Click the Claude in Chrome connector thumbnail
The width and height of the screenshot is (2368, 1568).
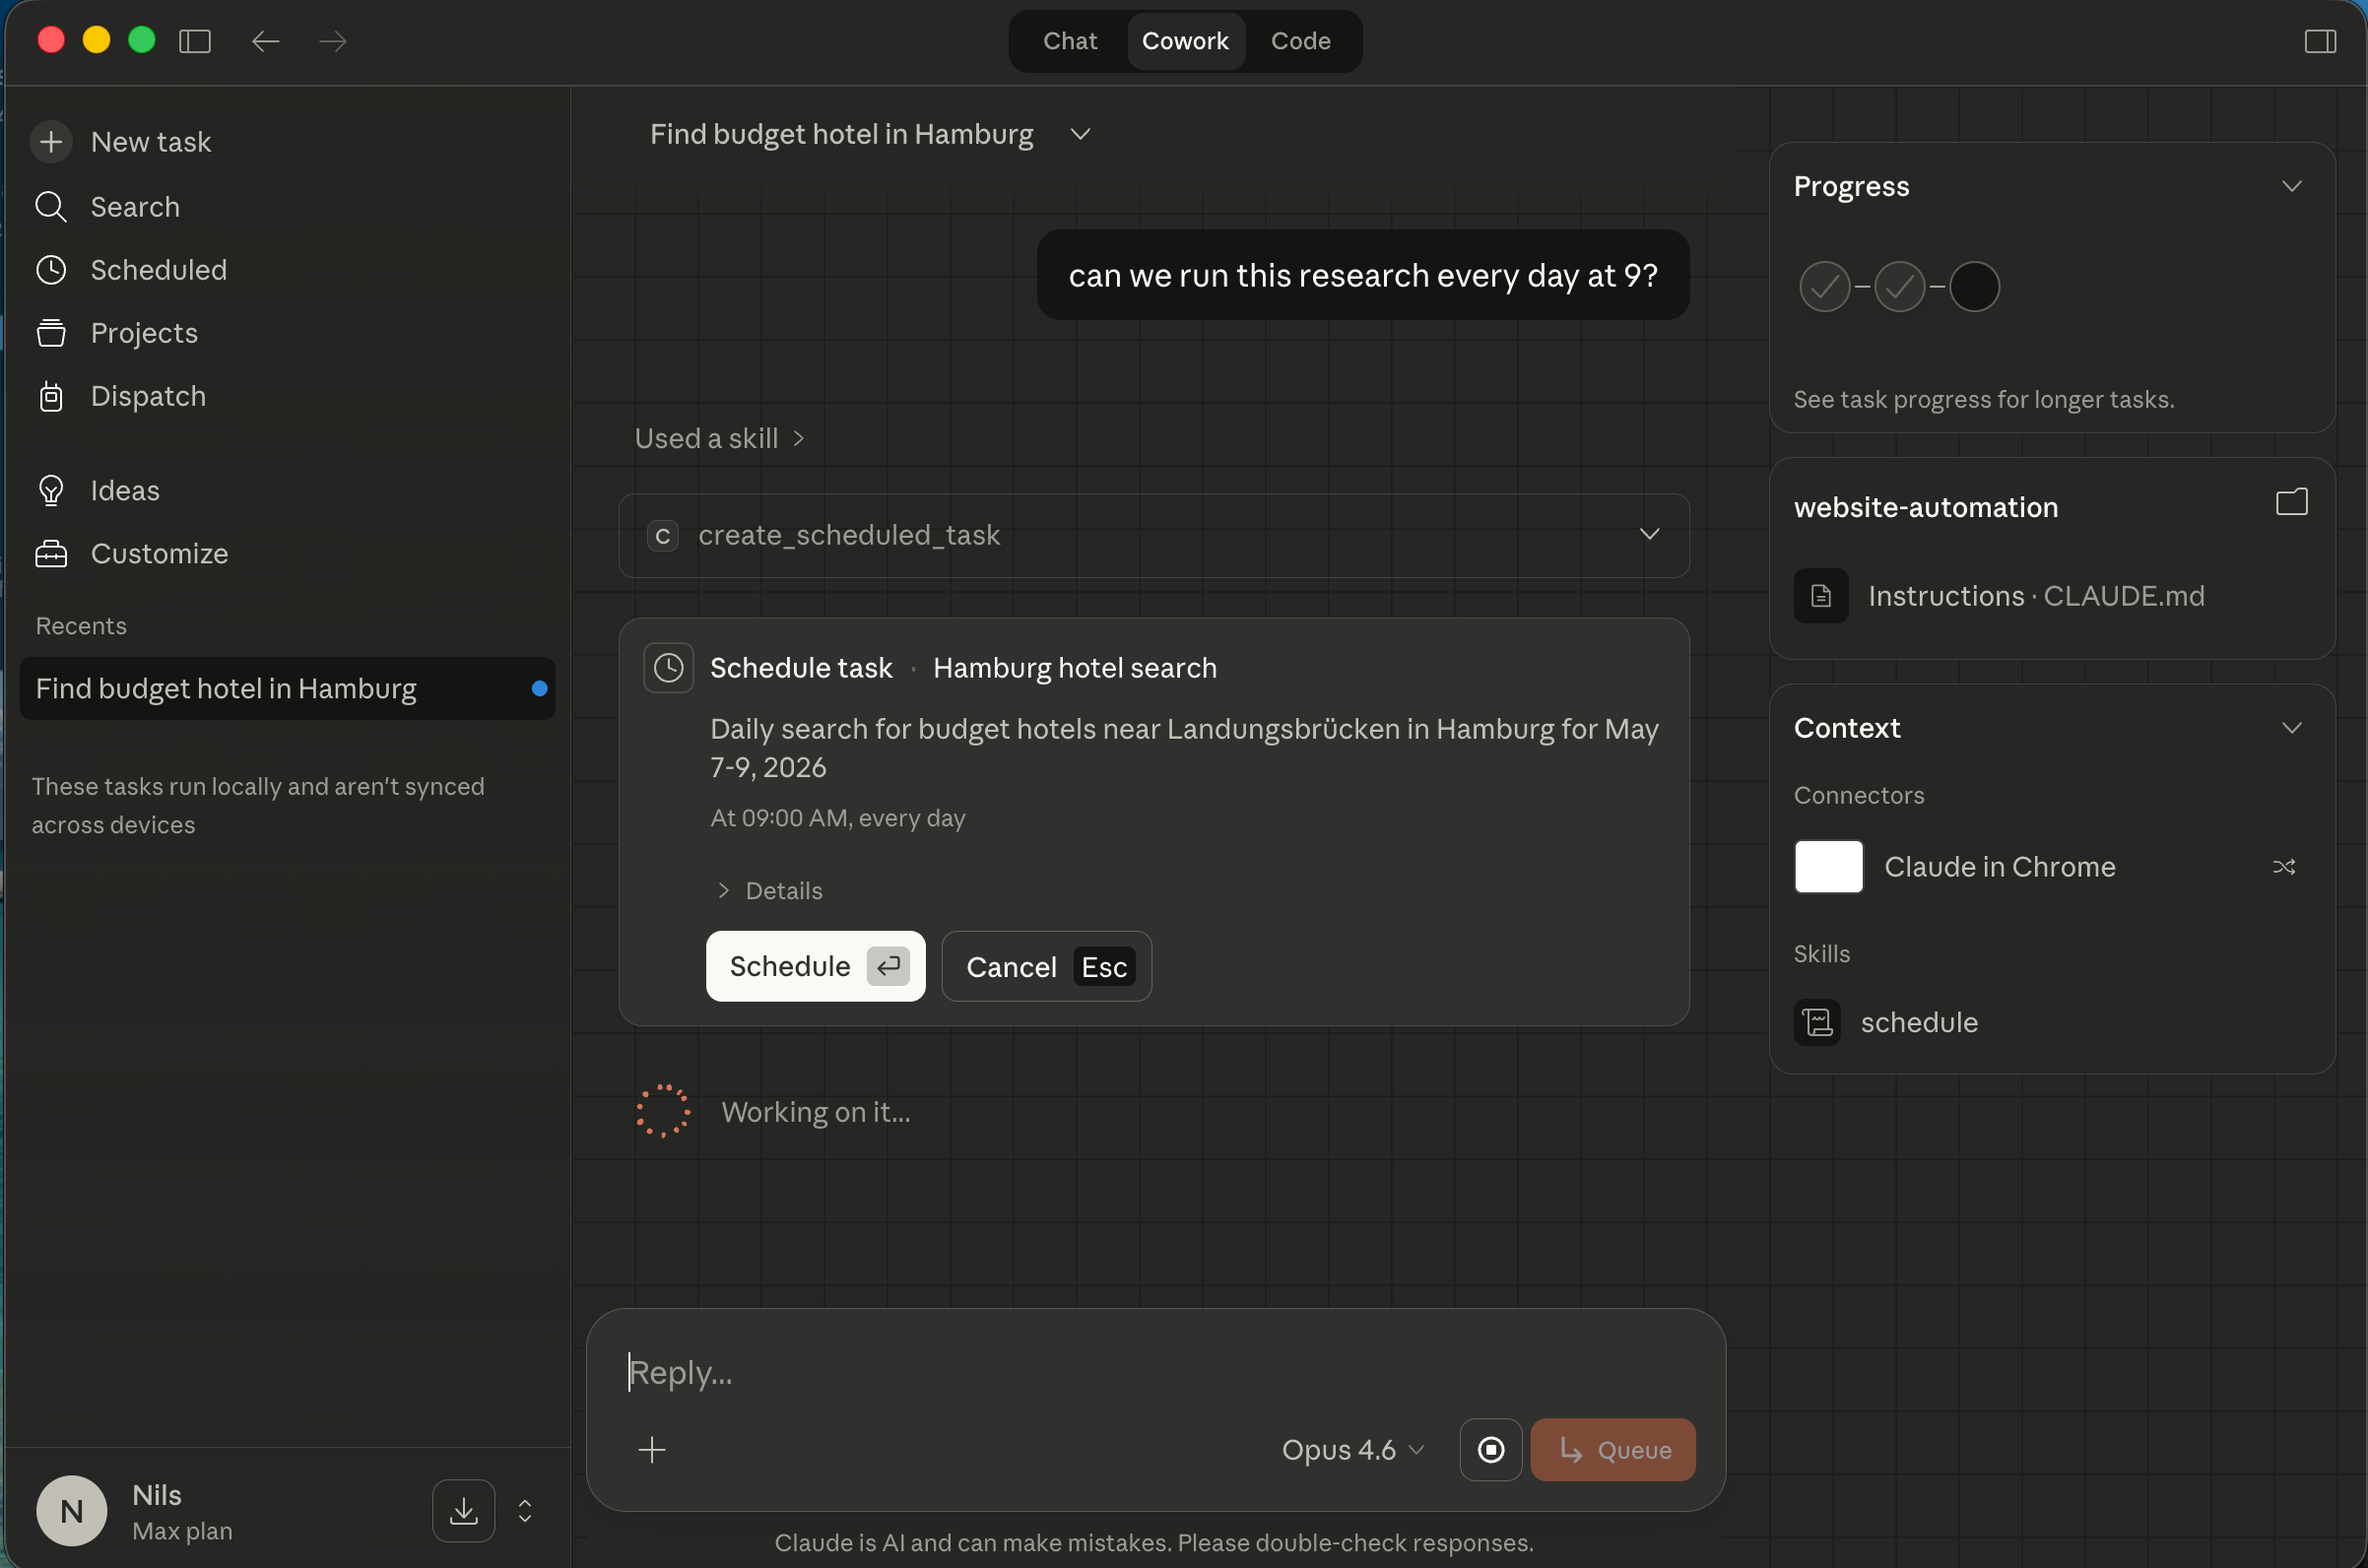tap(1828, 867)
